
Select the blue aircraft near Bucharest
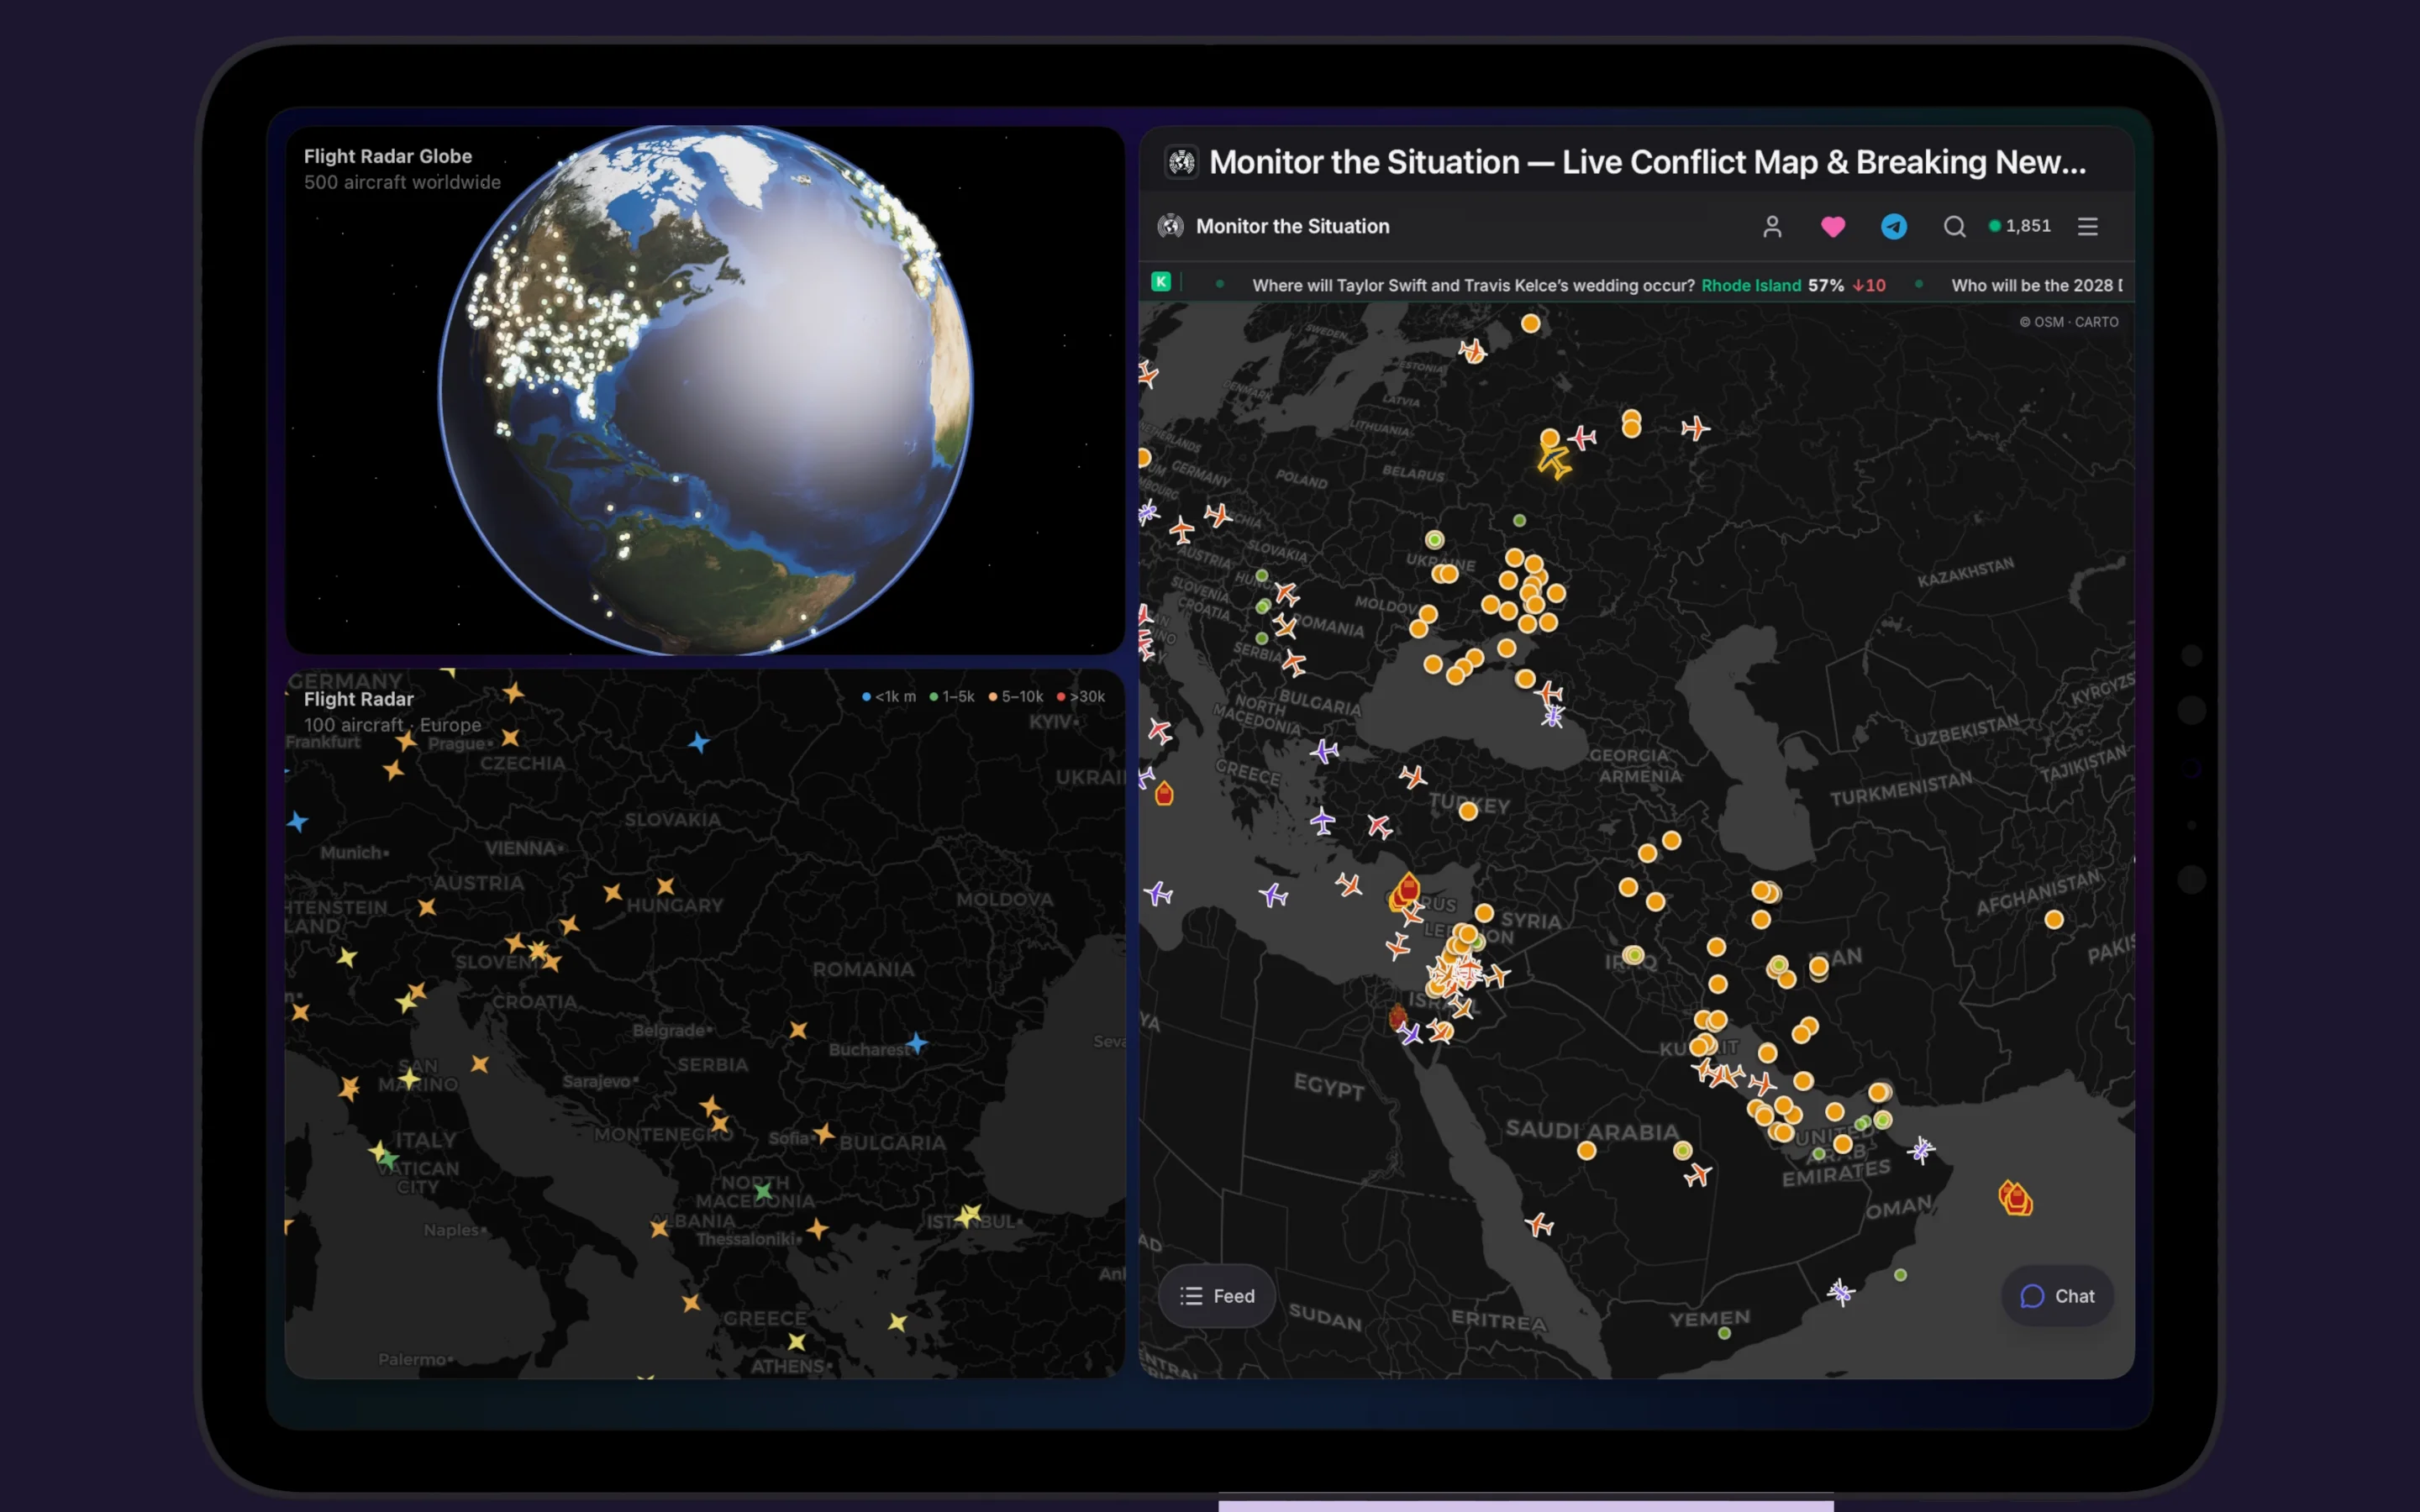(915, 1043)
